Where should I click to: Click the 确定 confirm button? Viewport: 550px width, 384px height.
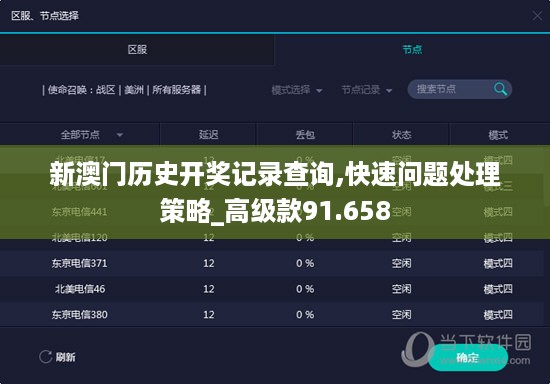click(x=468, y=357)
